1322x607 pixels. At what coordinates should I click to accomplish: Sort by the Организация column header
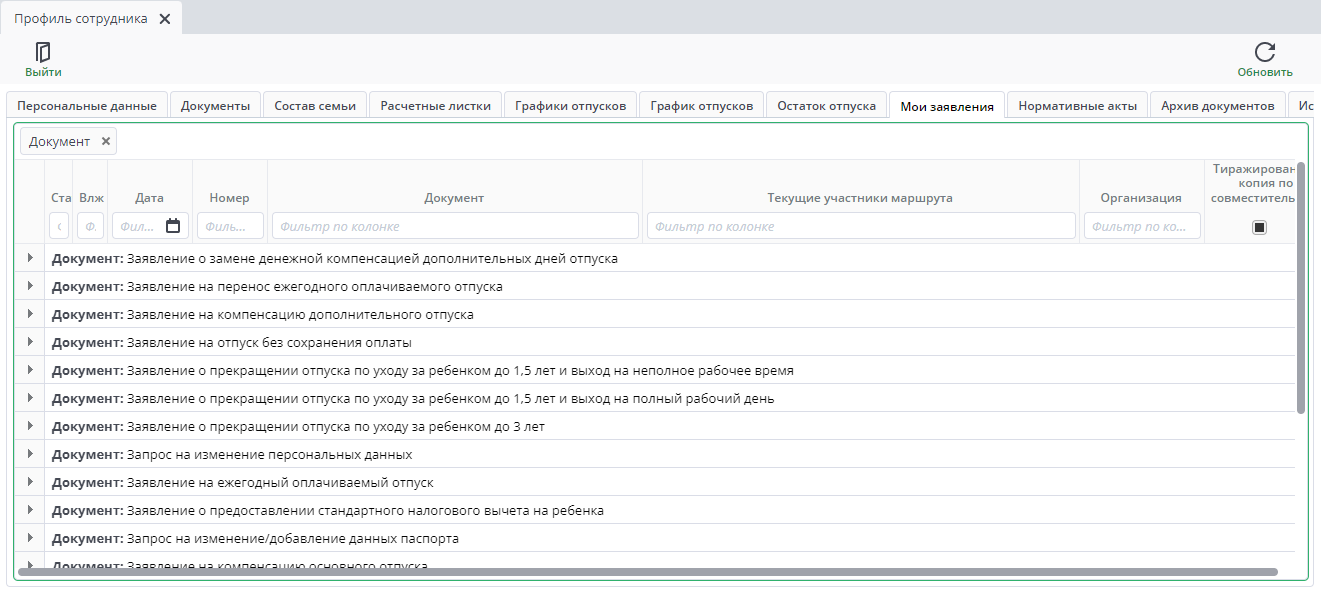[1140, 198]
